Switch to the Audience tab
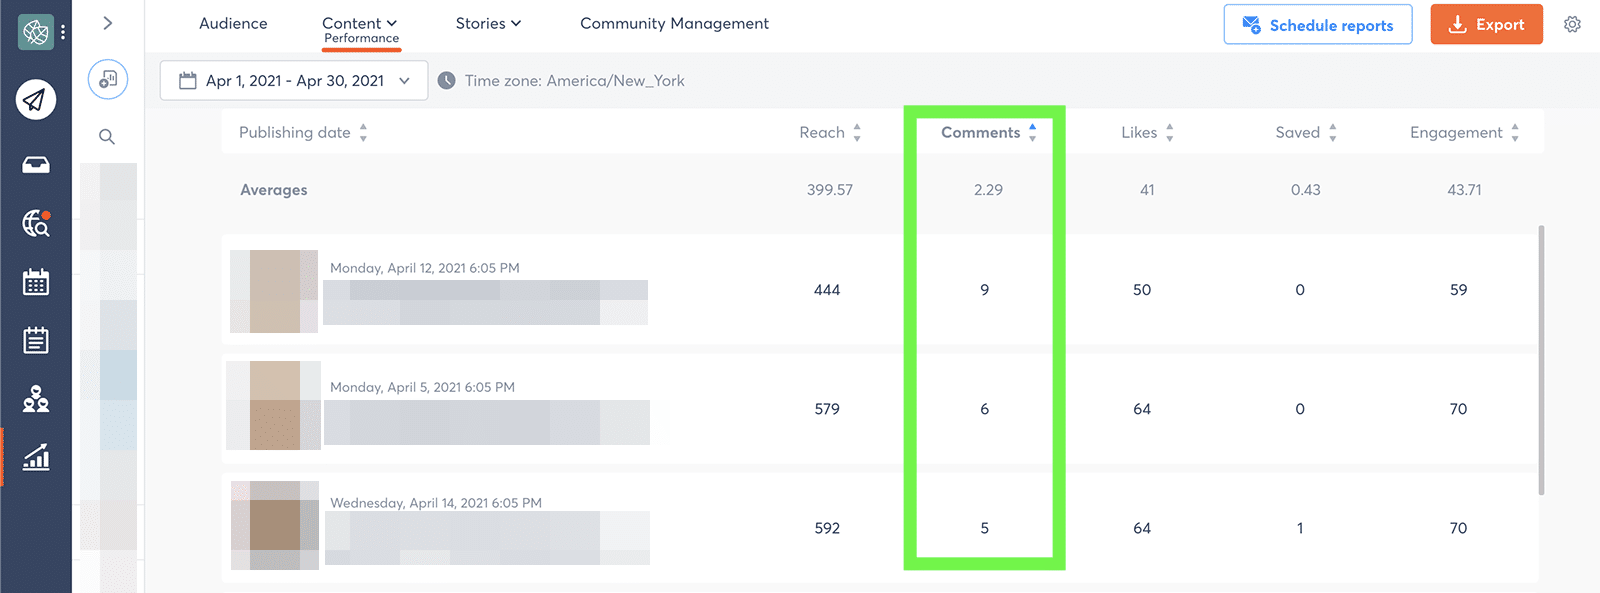Image resolution: width=1600 pixels, height=593 pixels. coord(233,23)
